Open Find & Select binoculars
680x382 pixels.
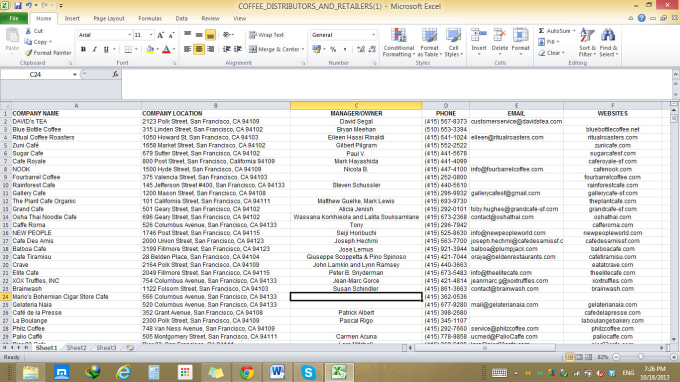[608, 42]
